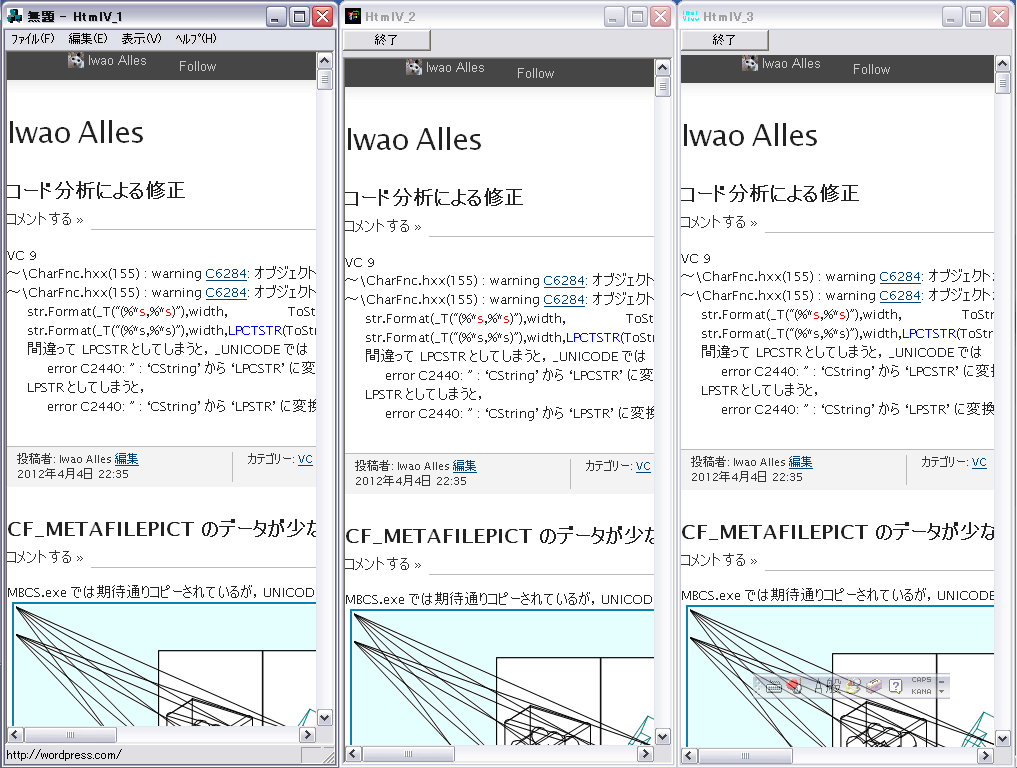
Task: Click the blue LPCTSTR link in HtmlV_1
Action: (x=255, y=331)
